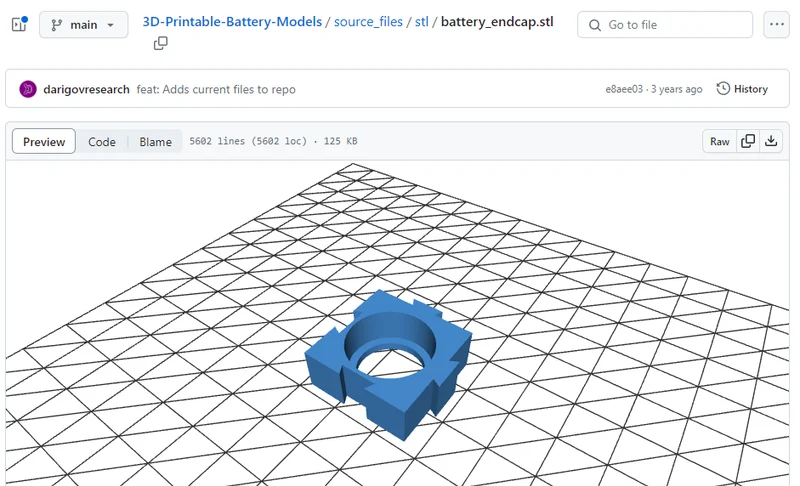Open 3D-Printable-Battery-Models repository link

[x=232, y=22]
